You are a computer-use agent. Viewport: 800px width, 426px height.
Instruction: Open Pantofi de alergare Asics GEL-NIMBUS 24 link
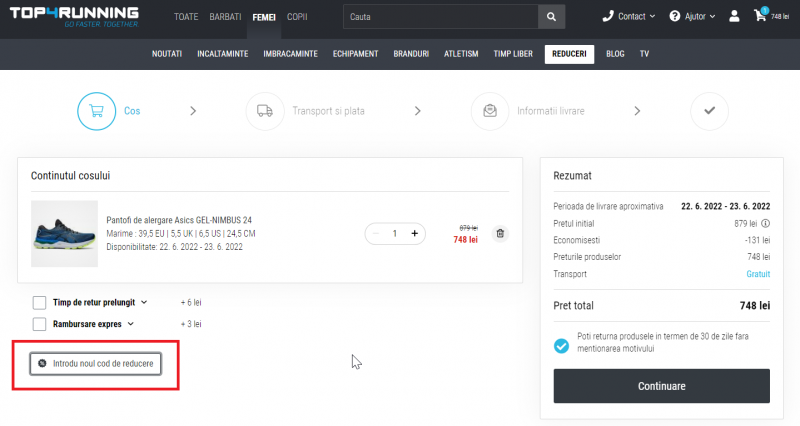(179, 220)
